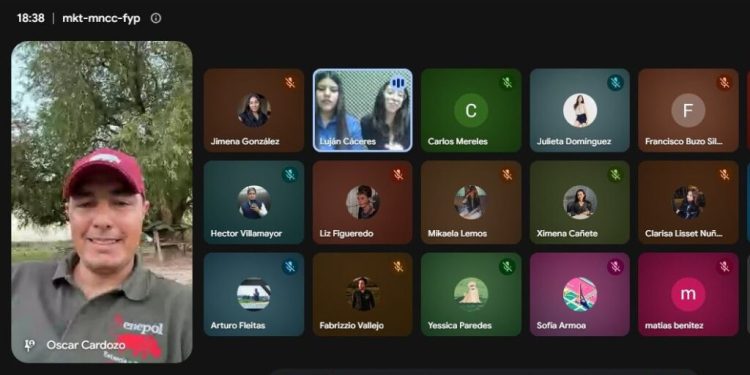
Task: Click the name label Mikaela Lemos
Action: coord(457,233)
